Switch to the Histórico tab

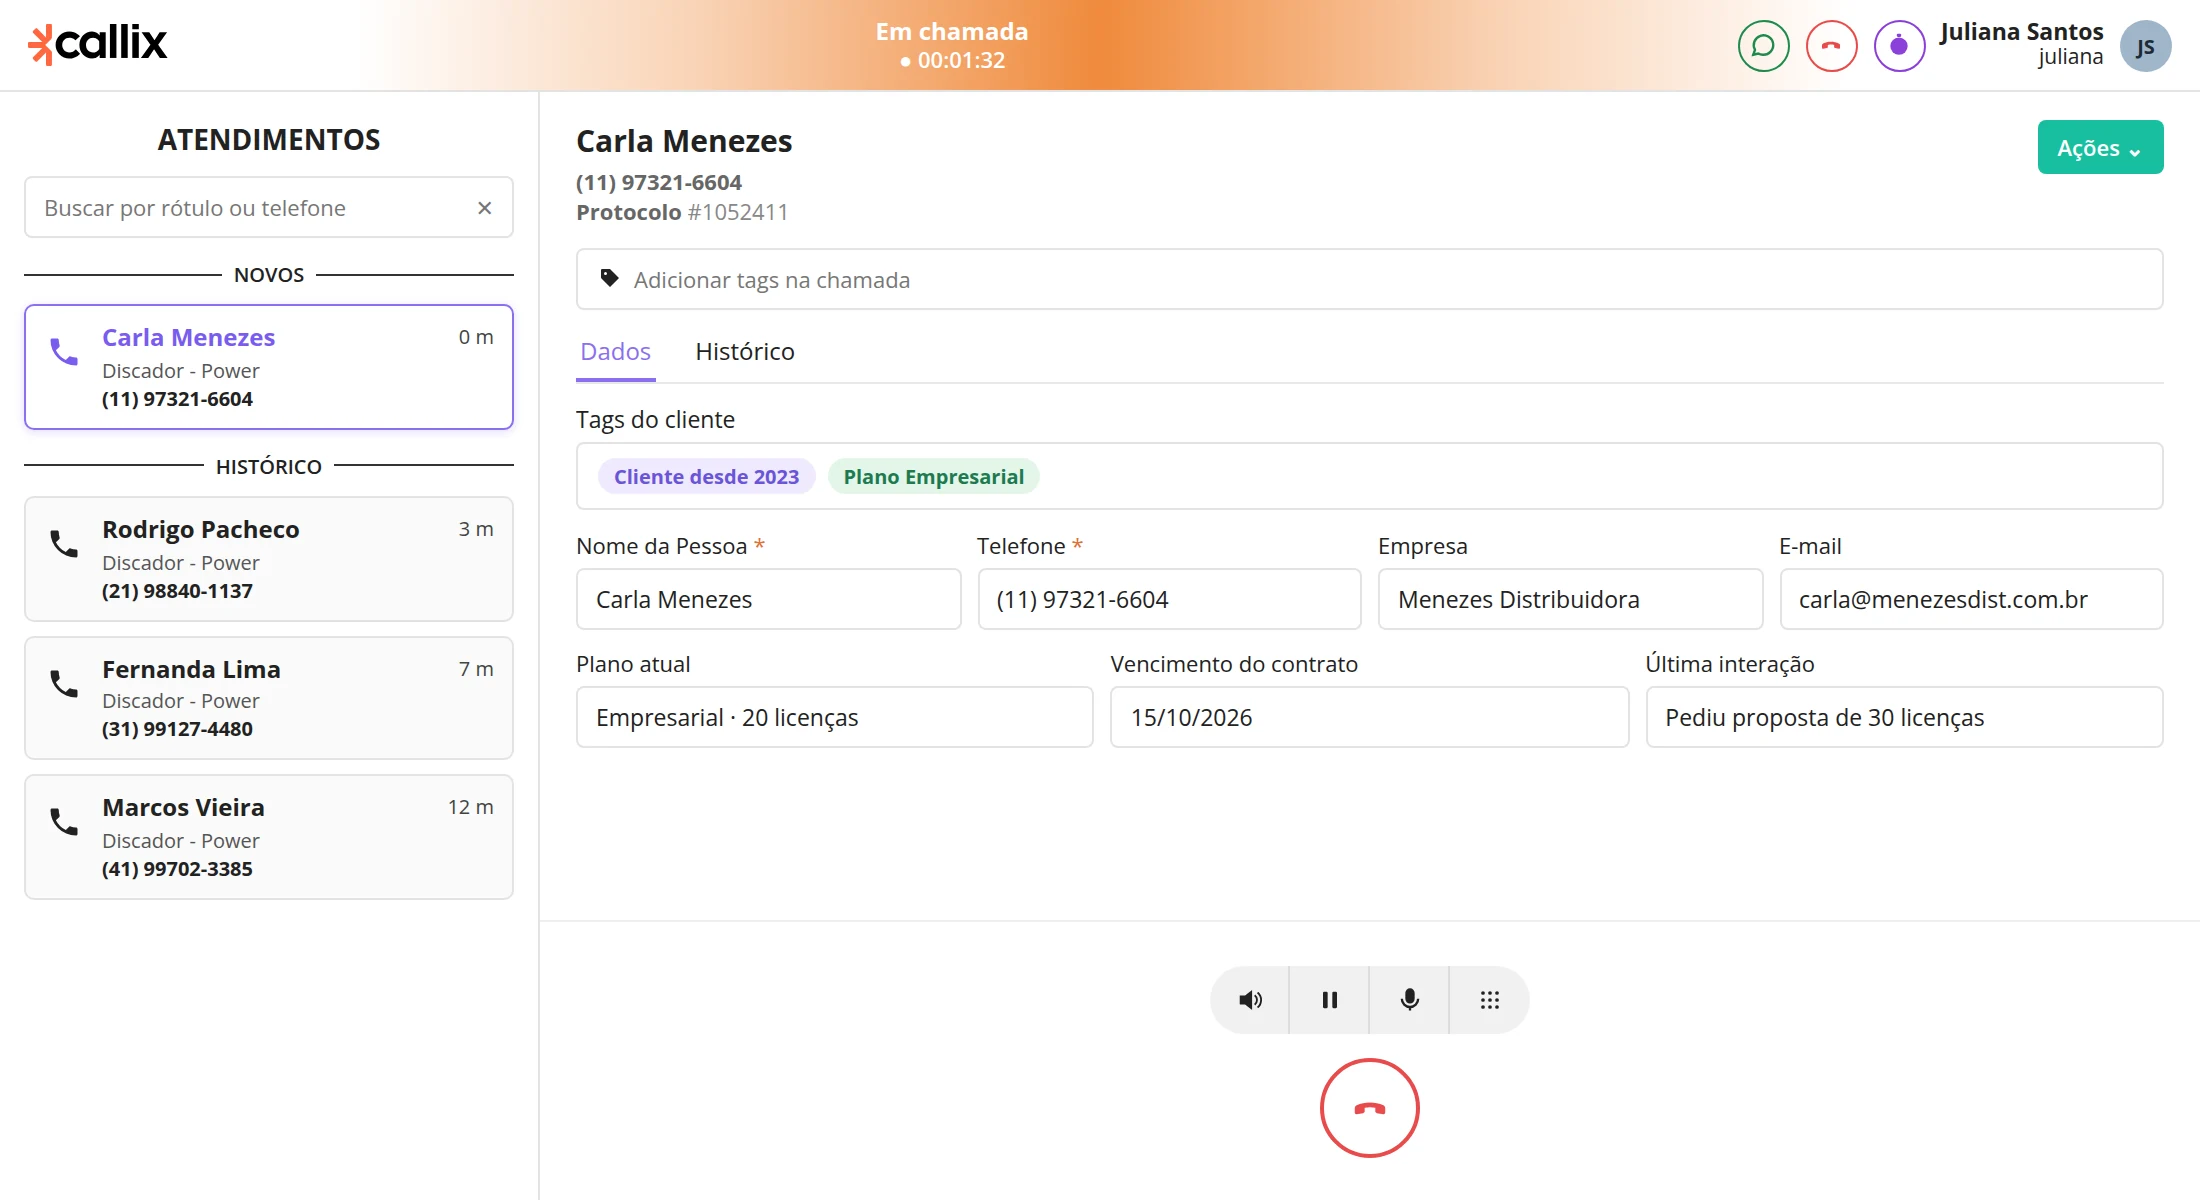click(745, 352)
